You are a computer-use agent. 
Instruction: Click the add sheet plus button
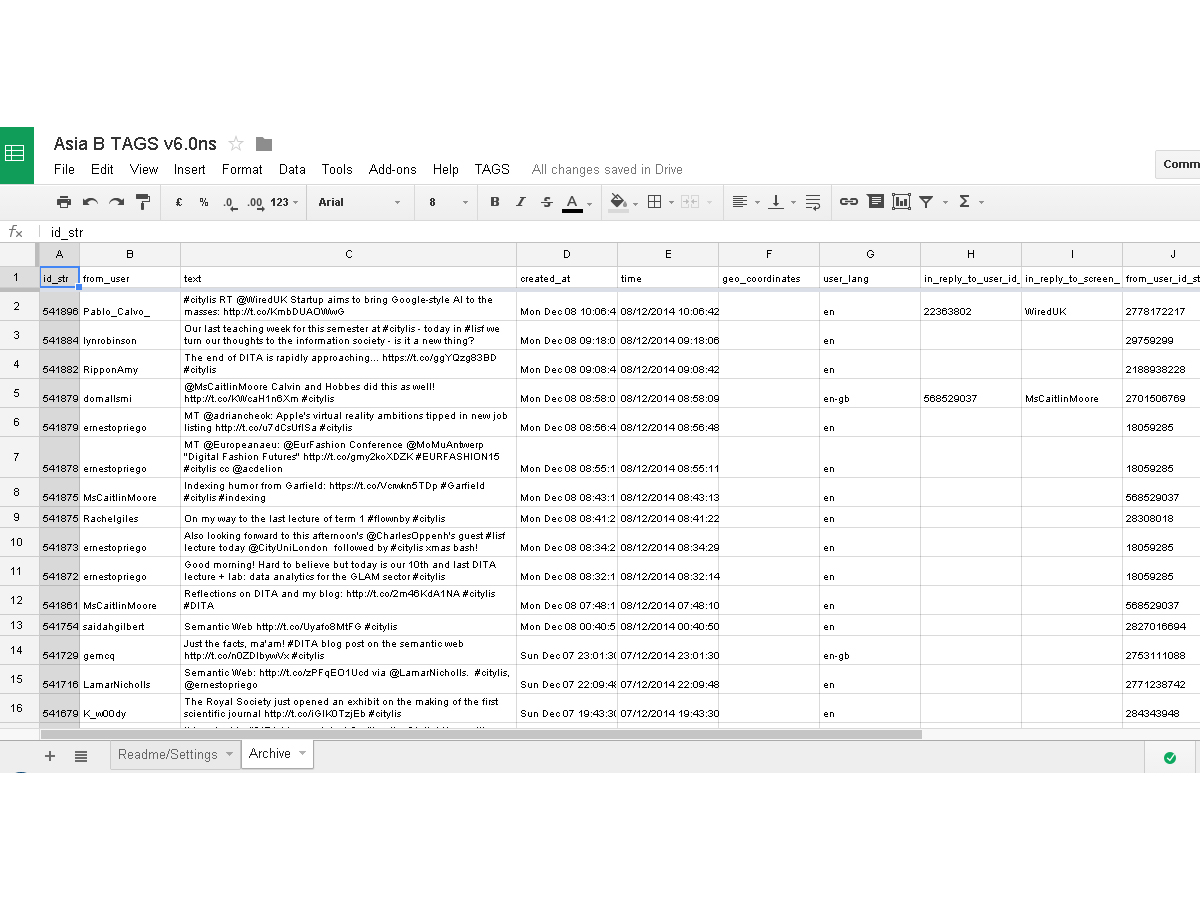click(50, 756)
